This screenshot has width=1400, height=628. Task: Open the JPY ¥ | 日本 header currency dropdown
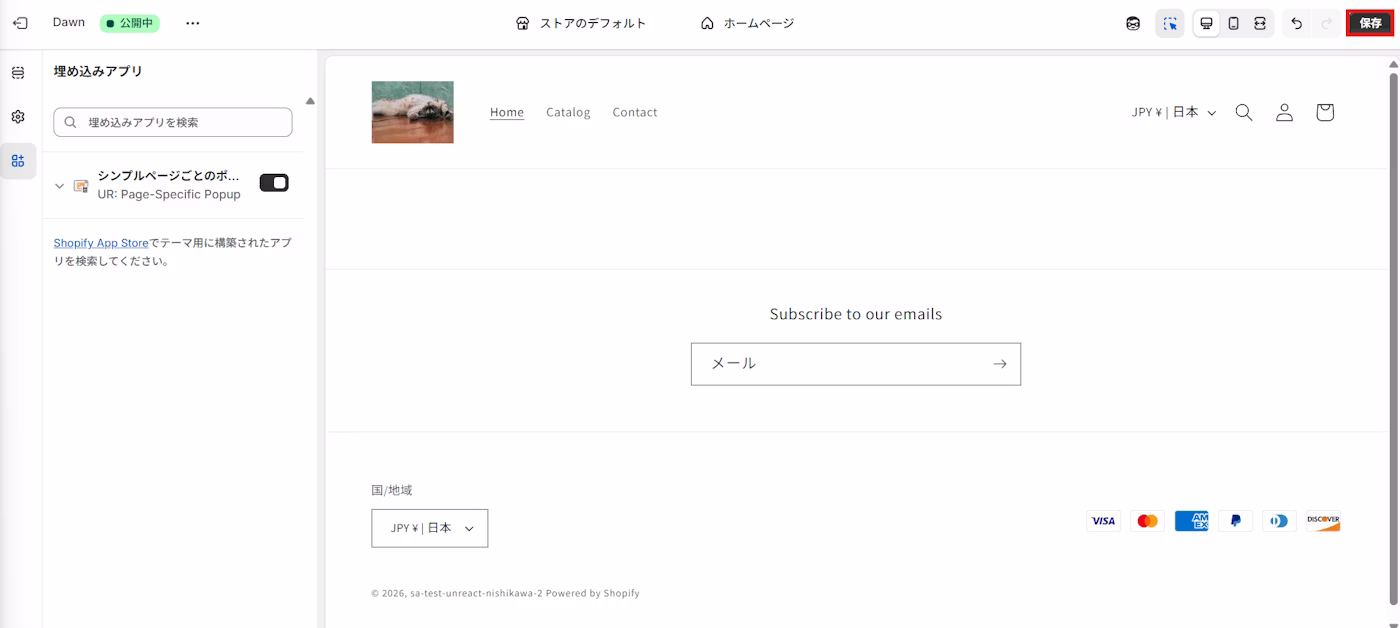[1173, 112]
